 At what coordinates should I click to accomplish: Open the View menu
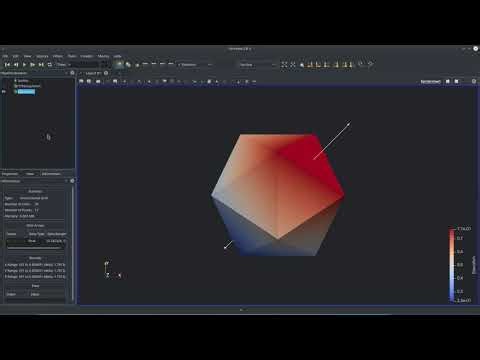coord(27,56)
